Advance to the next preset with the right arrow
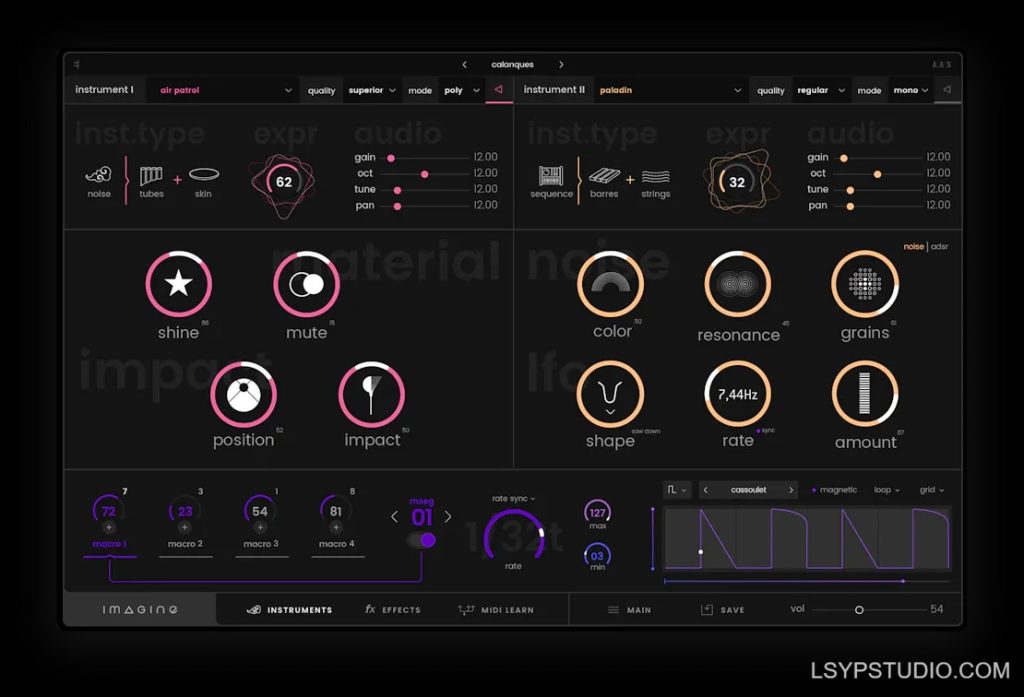This screenshot has height=697, width=1024. tap(562, 64)
